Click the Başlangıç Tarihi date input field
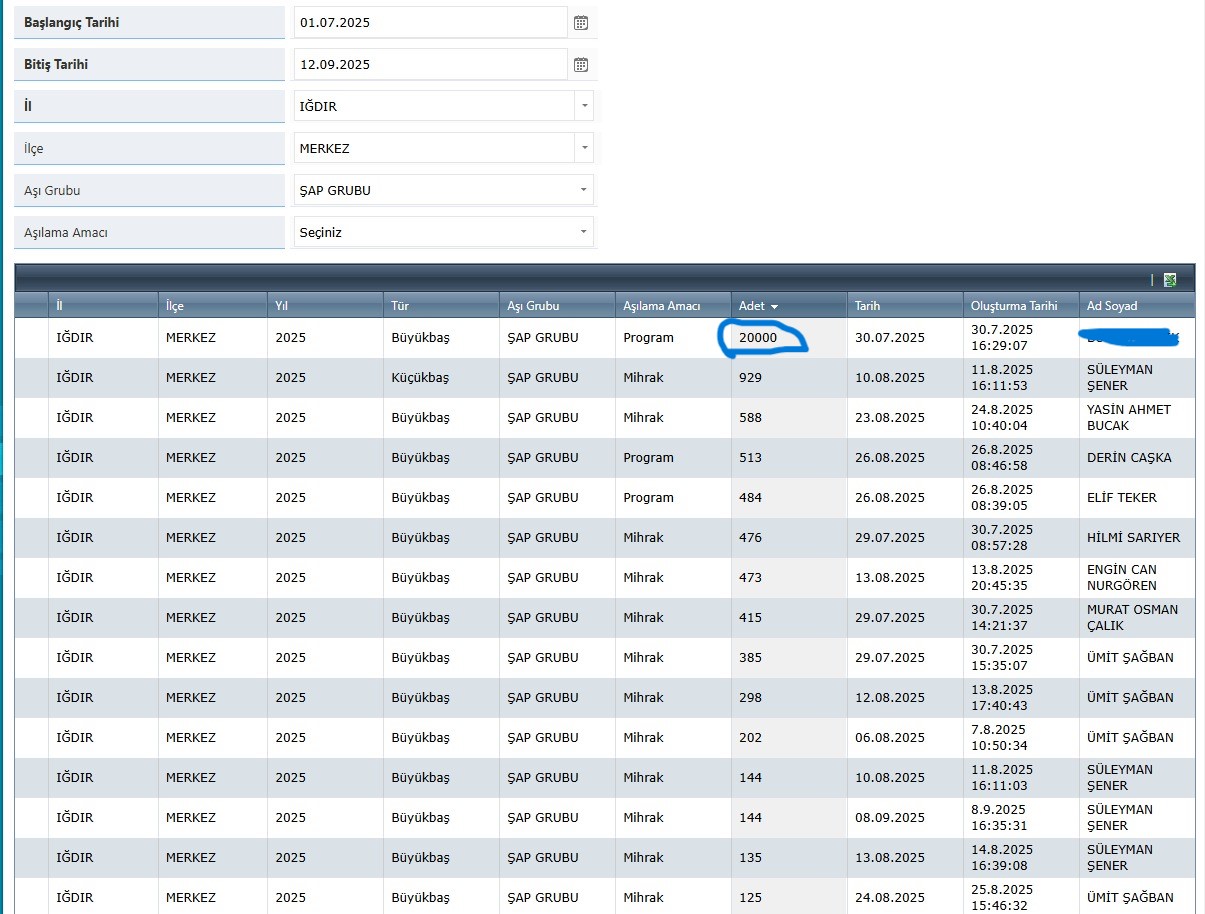 tap(430, 22)
